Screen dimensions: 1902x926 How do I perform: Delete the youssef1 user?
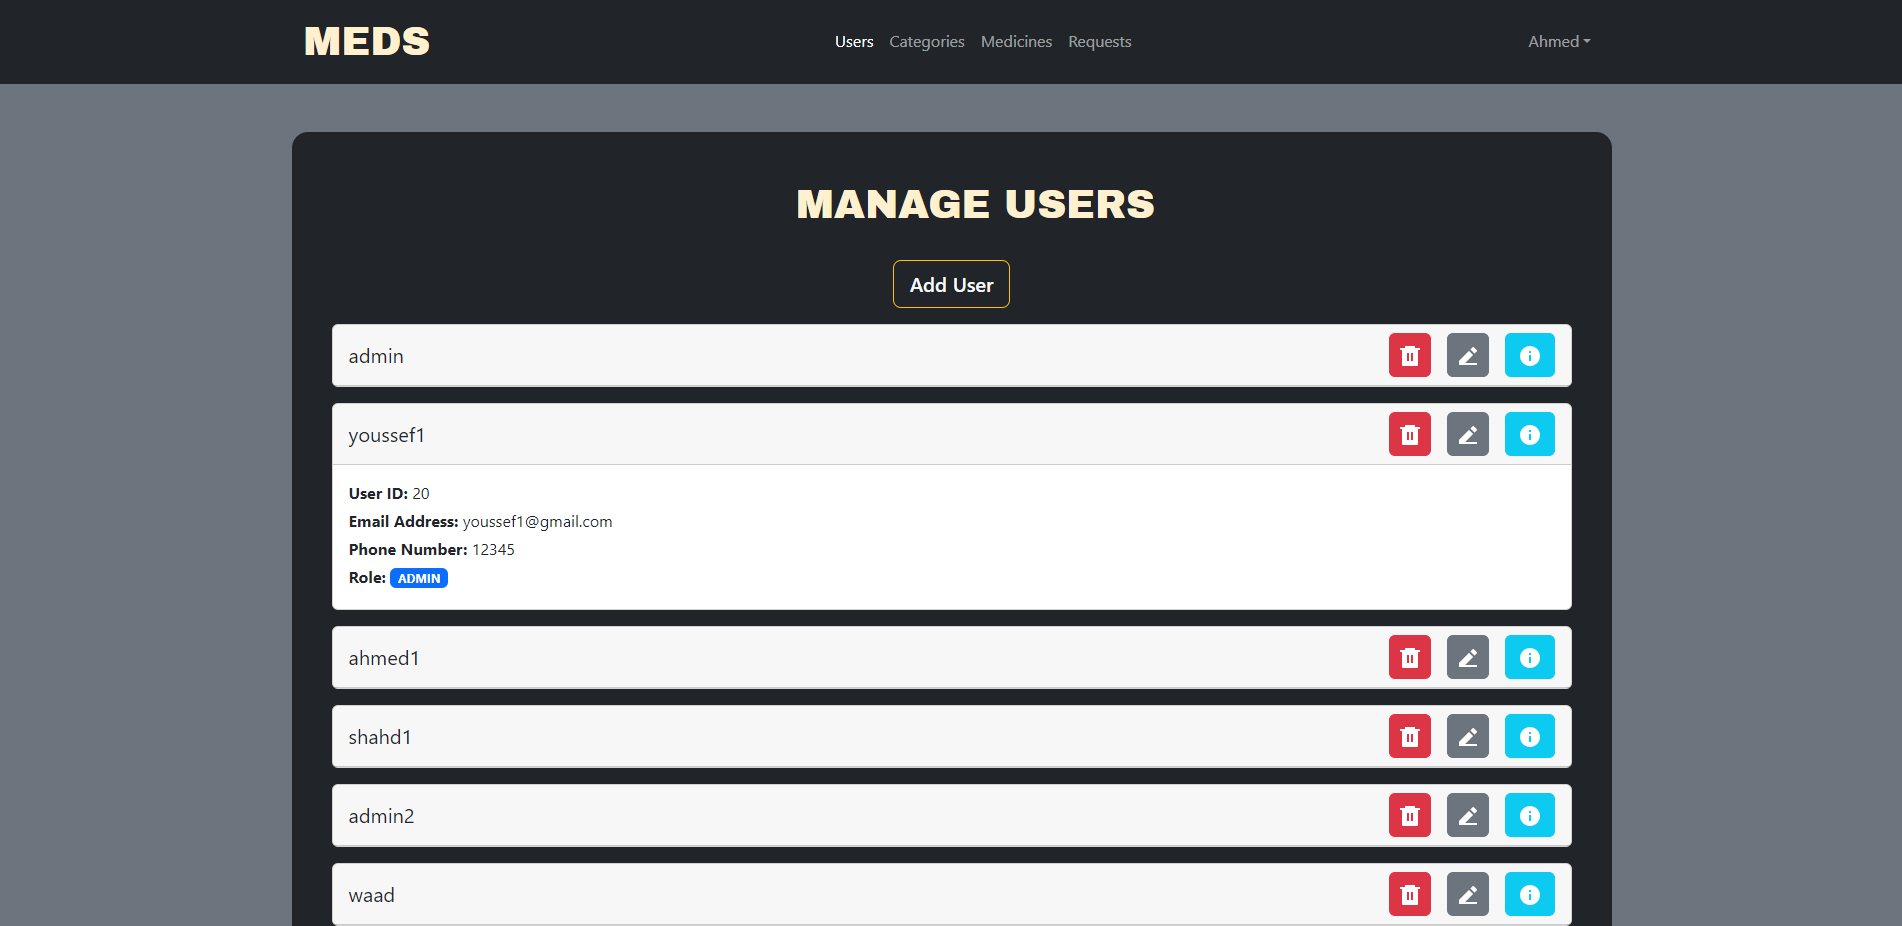tap(1410, 434)
